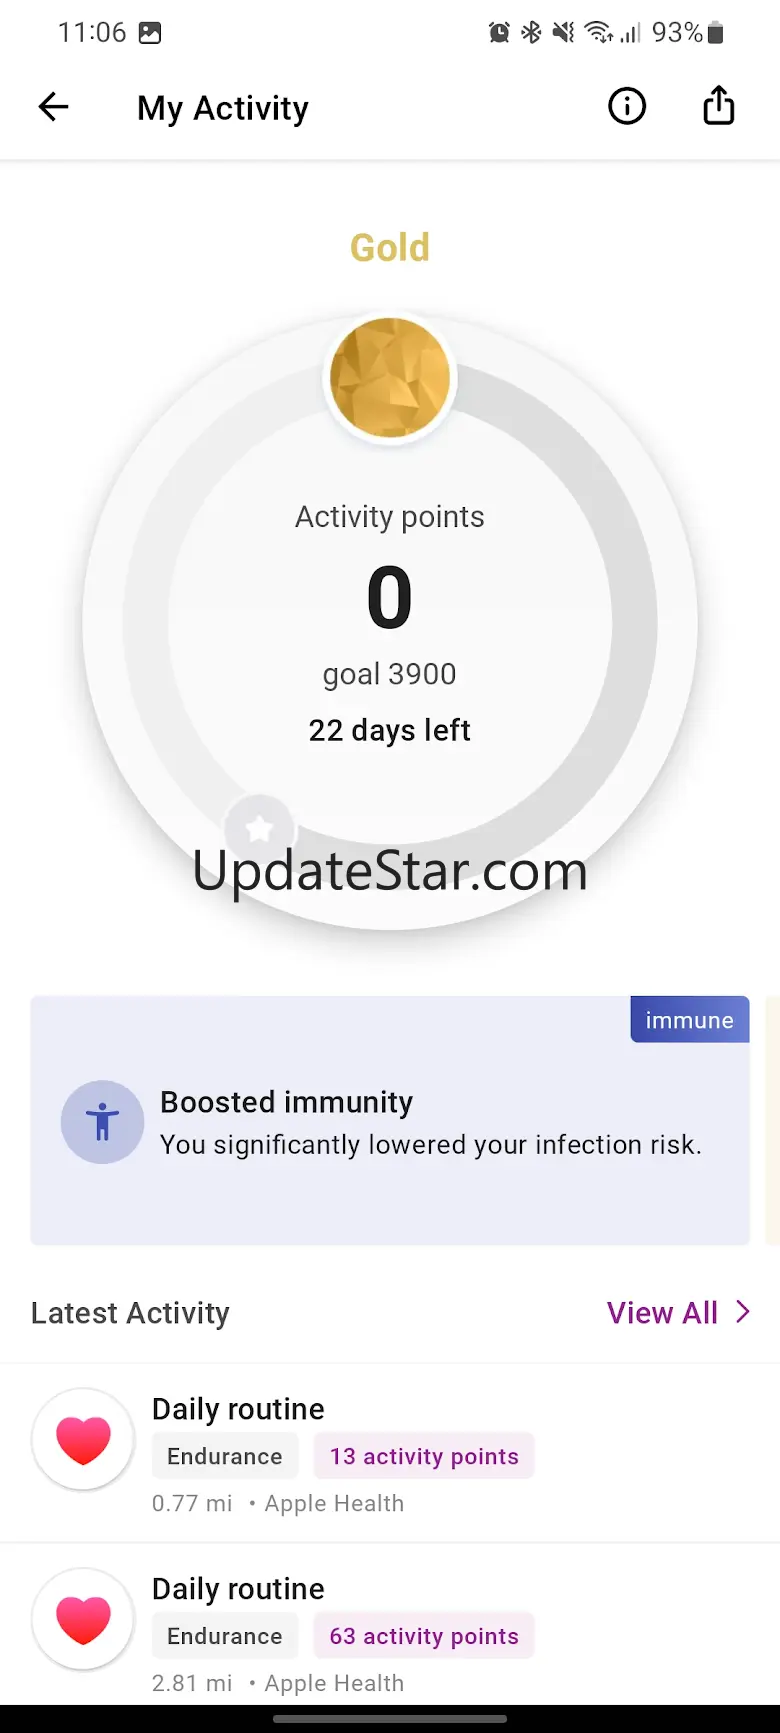Image resolution: width=780 pixels, height=1733 pixels.
Task: Open the View All link
Action: coord(662,1313)
